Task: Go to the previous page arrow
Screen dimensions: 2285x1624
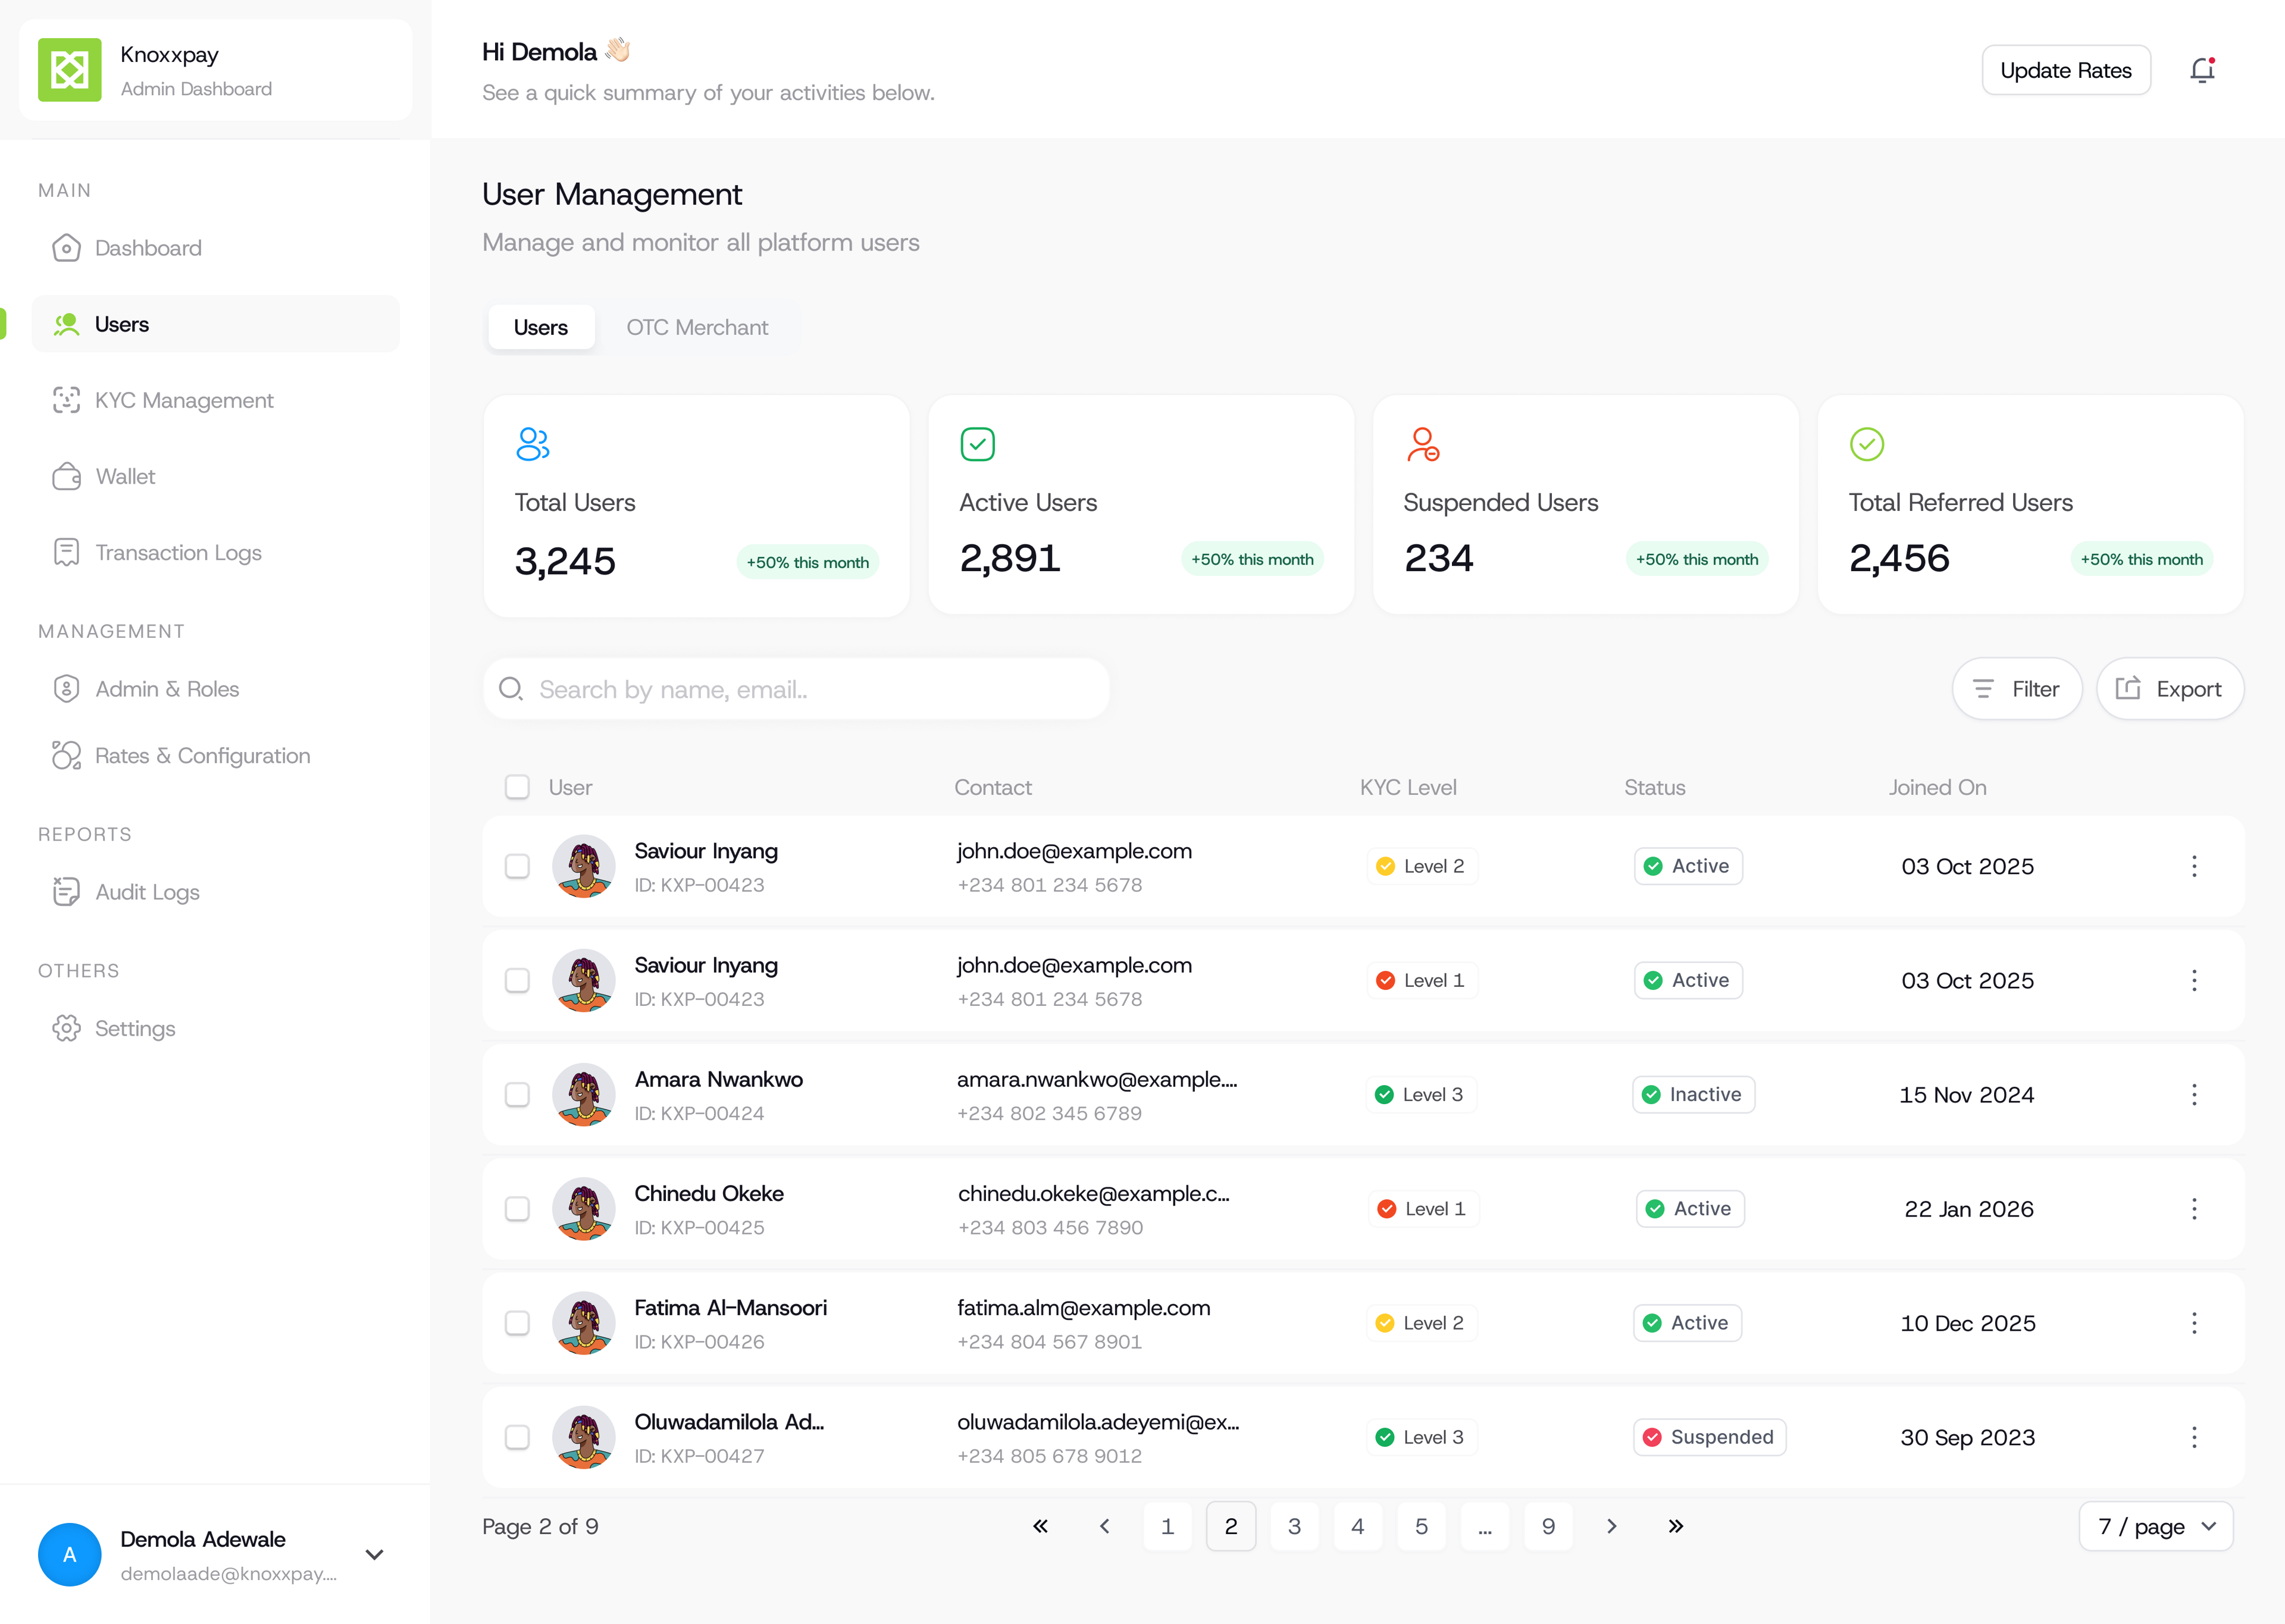Action: pyautogui.click(x=1104, y=1526)
